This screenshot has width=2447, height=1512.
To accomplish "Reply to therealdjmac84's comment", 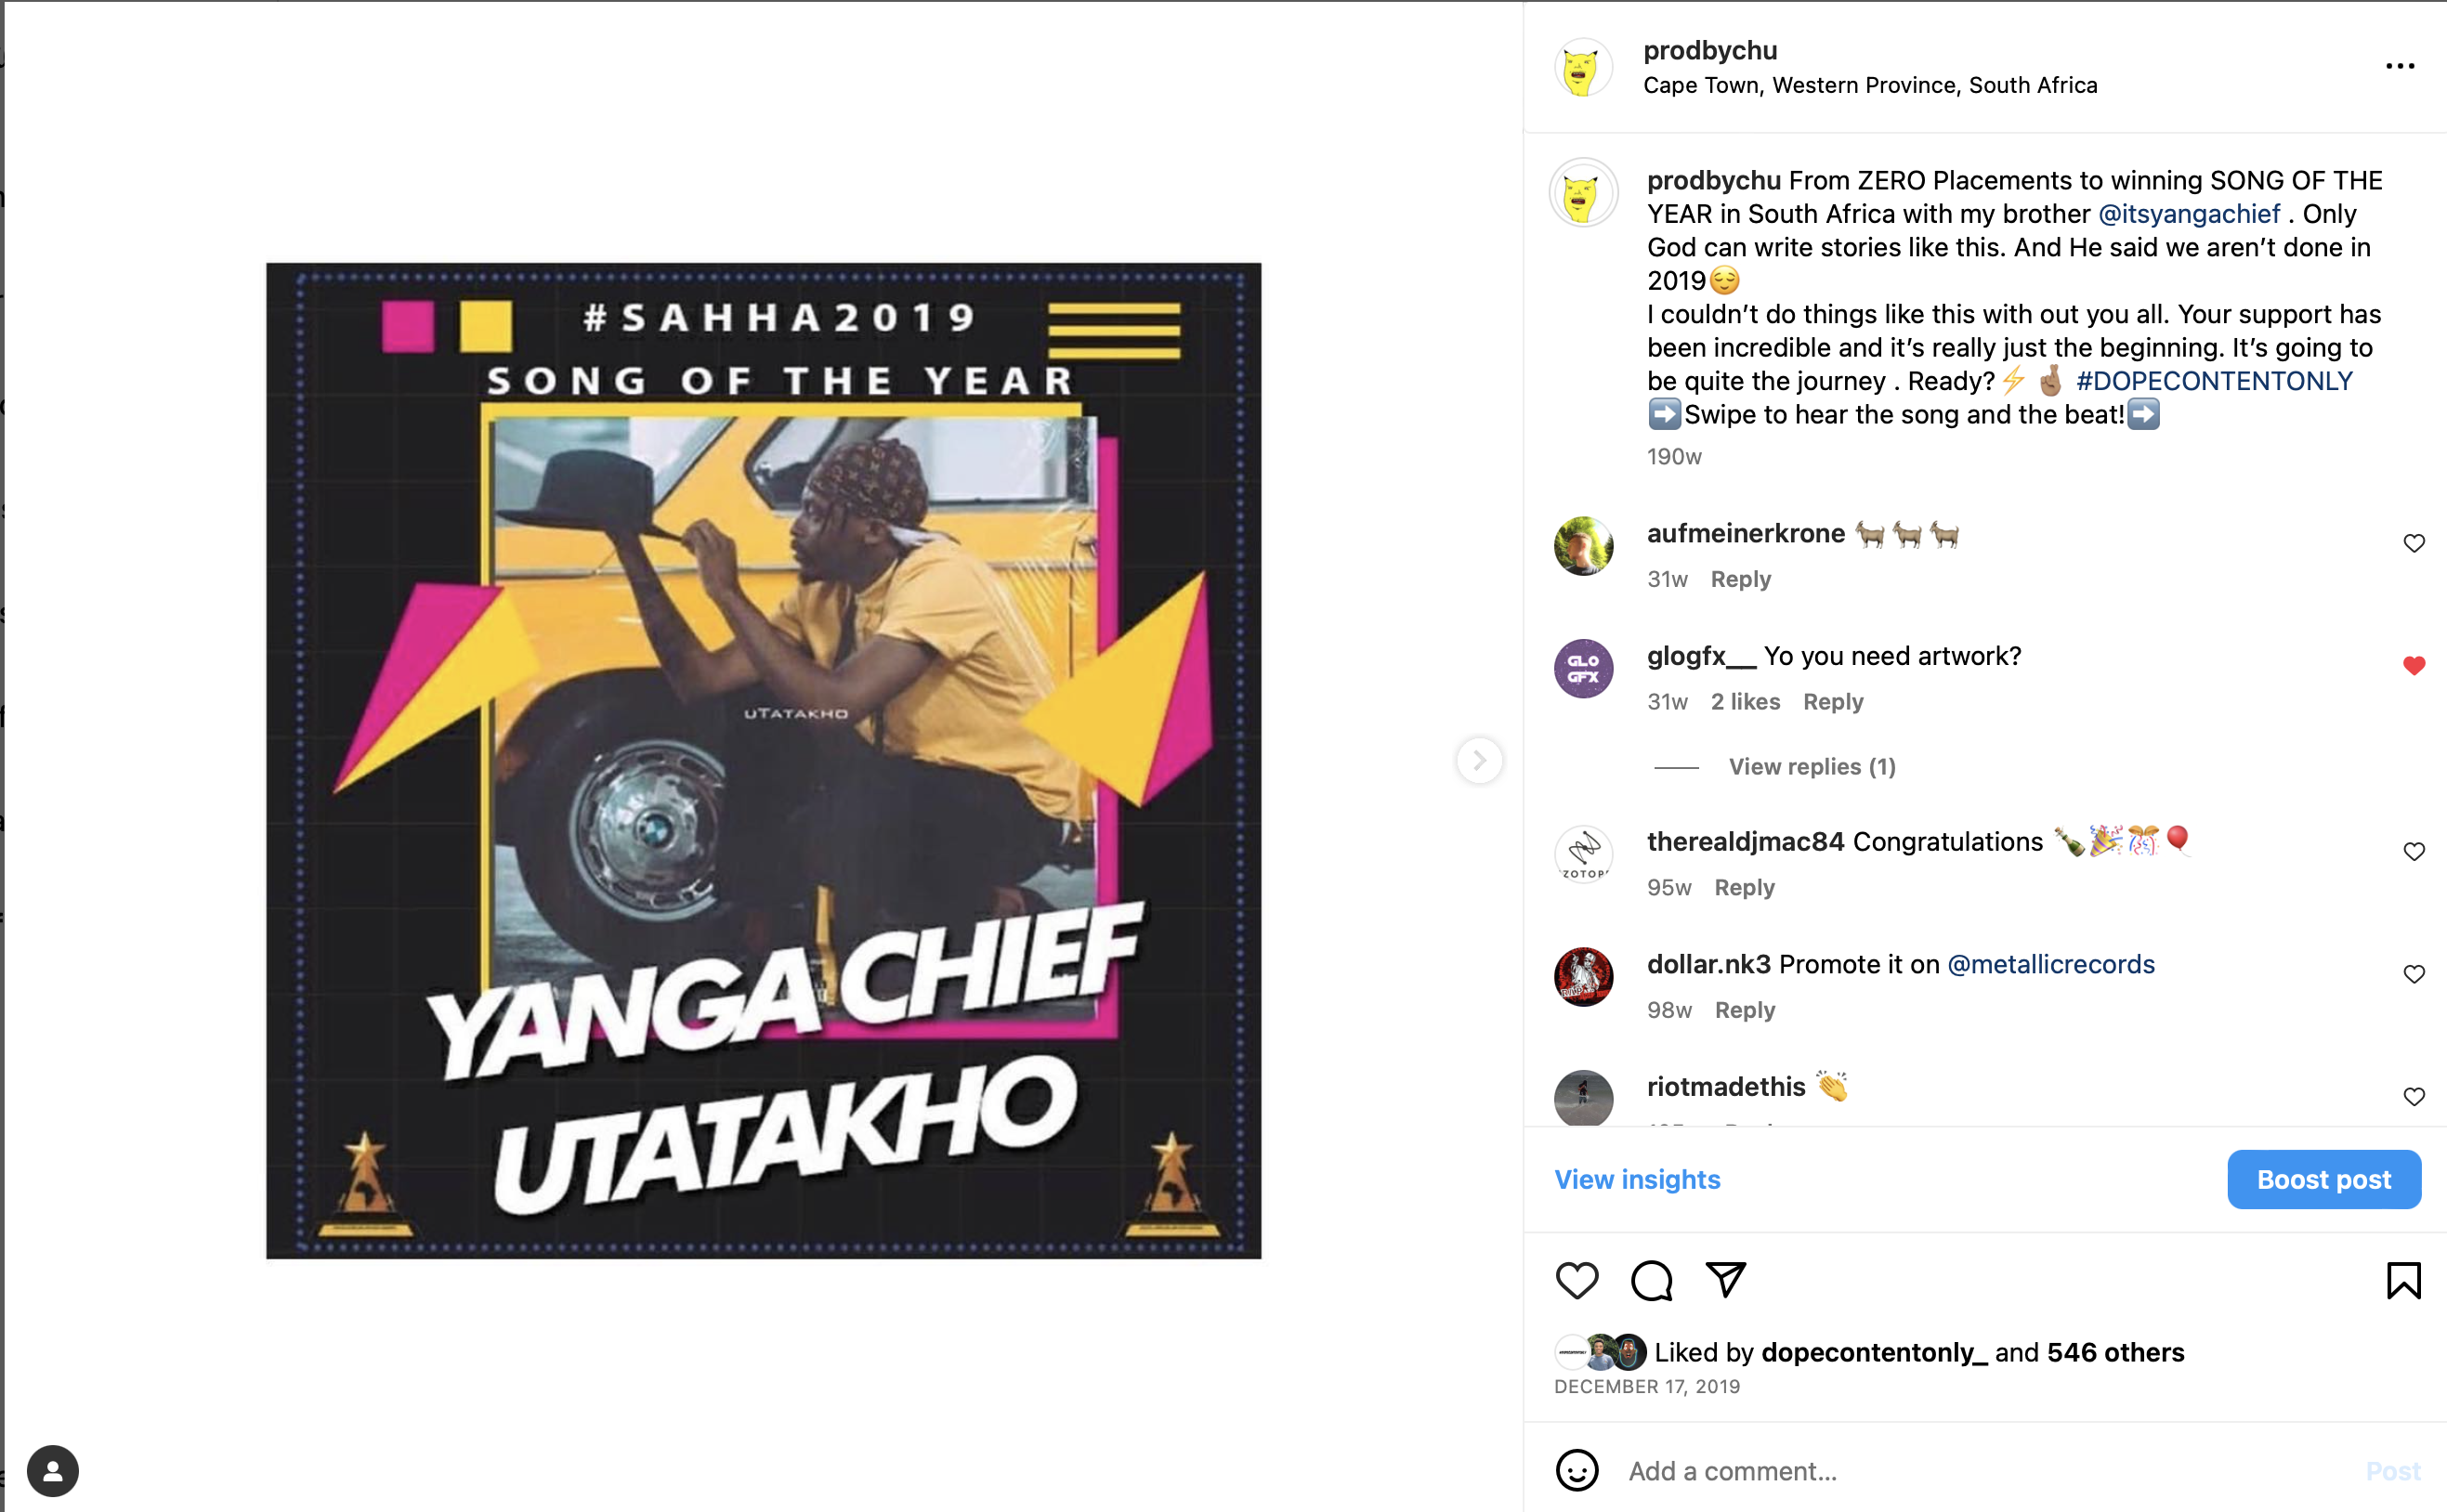I will (1744, 887).
